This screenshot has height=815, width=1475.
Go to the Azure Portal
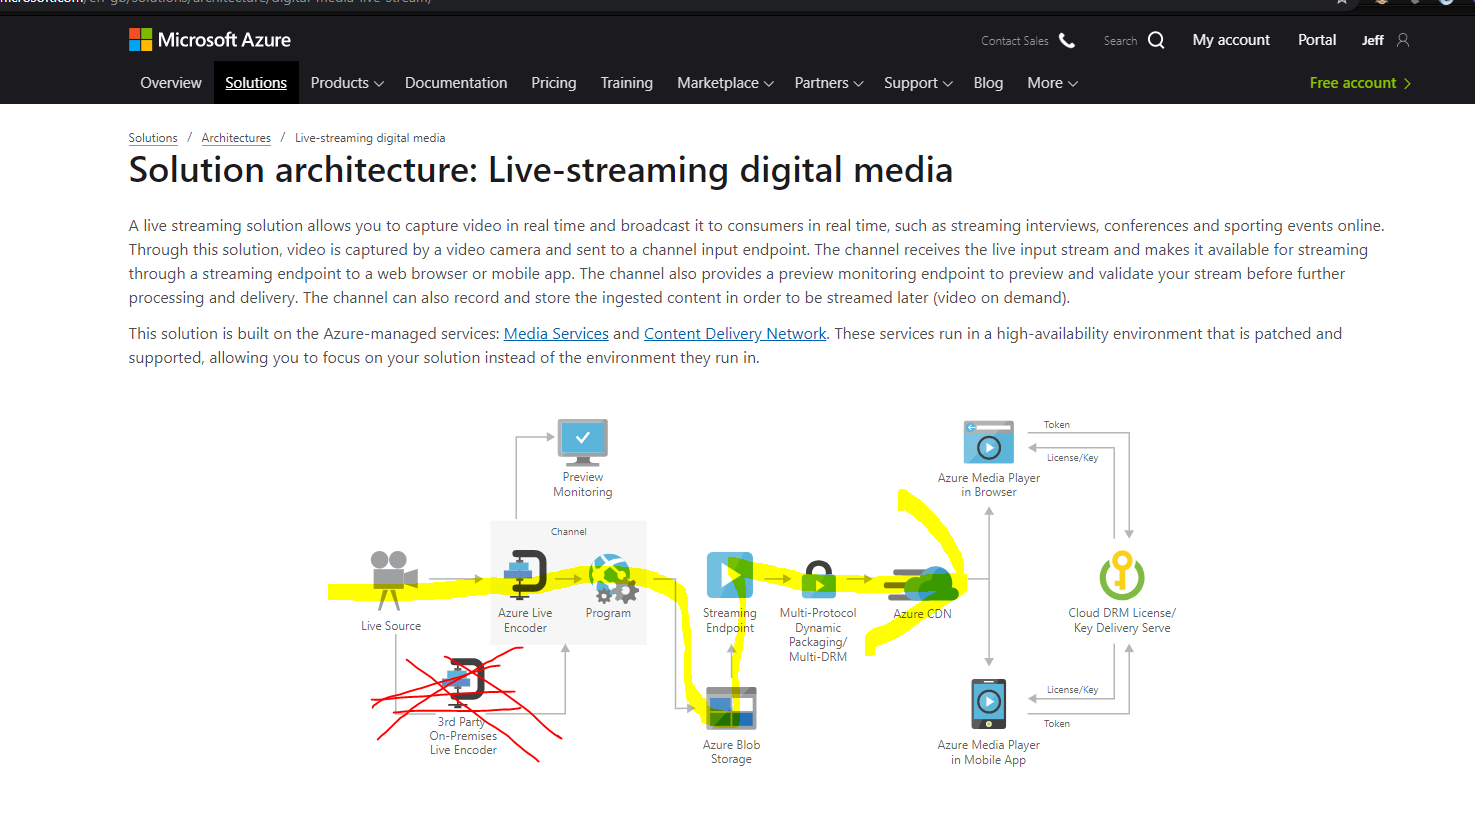point(1317,40)
